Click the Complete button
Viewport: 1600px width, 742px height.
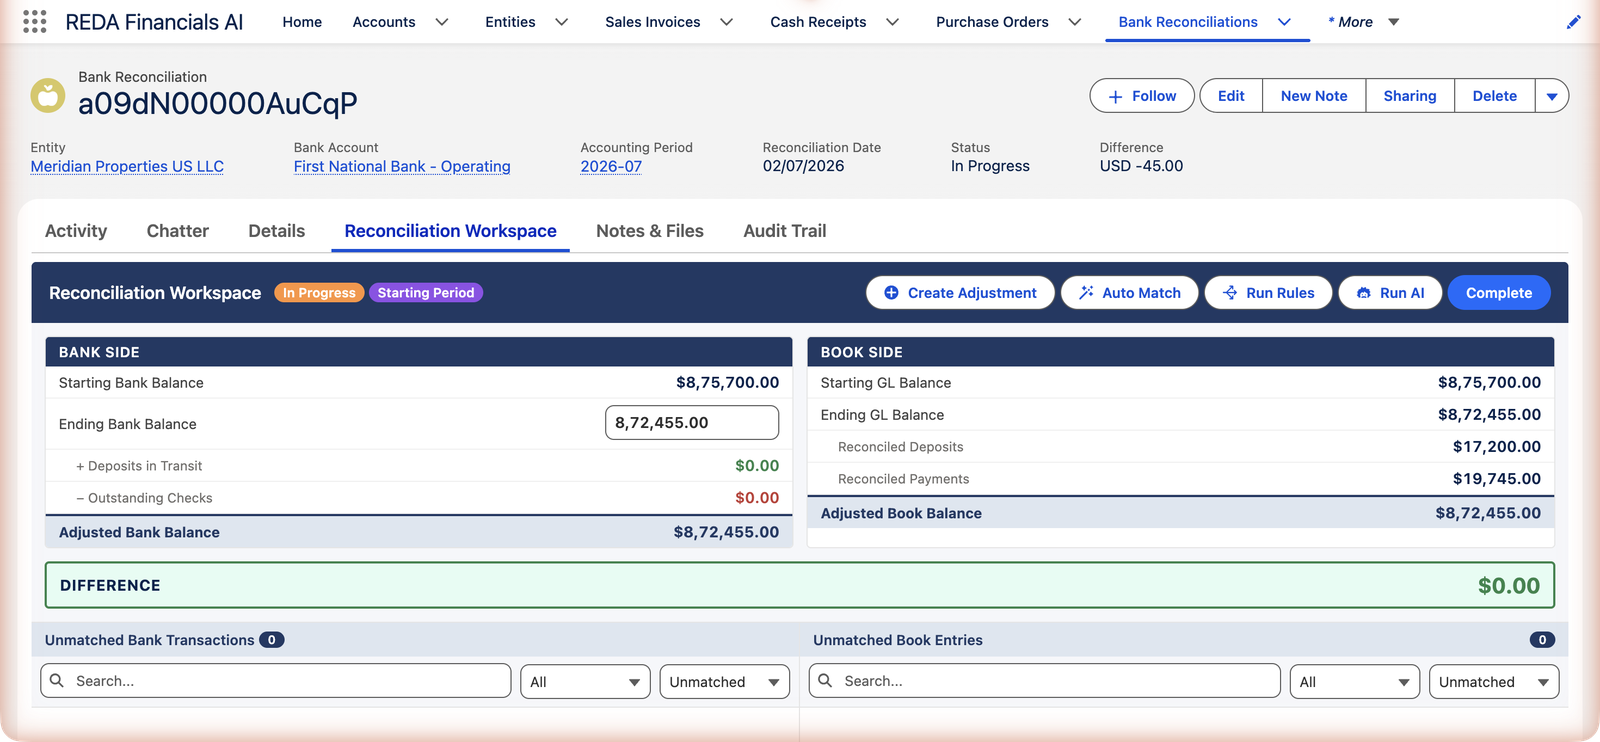(x=1498, y=293)
